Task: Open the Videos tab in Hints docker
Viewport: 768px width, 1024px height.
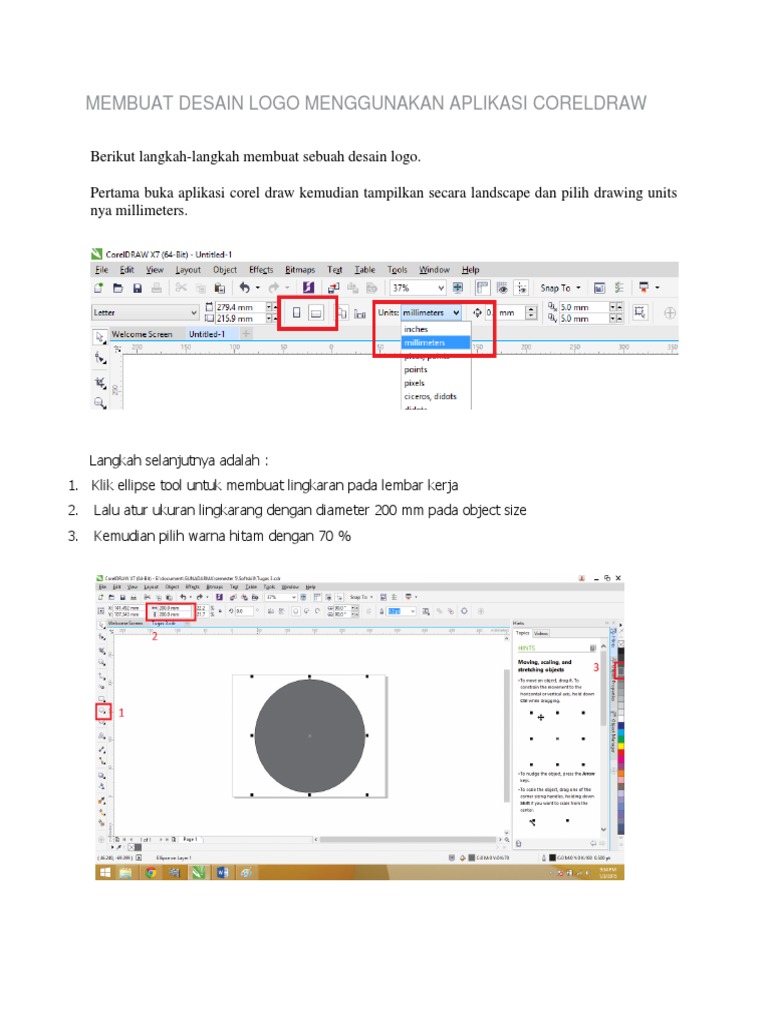Action: 541,633
